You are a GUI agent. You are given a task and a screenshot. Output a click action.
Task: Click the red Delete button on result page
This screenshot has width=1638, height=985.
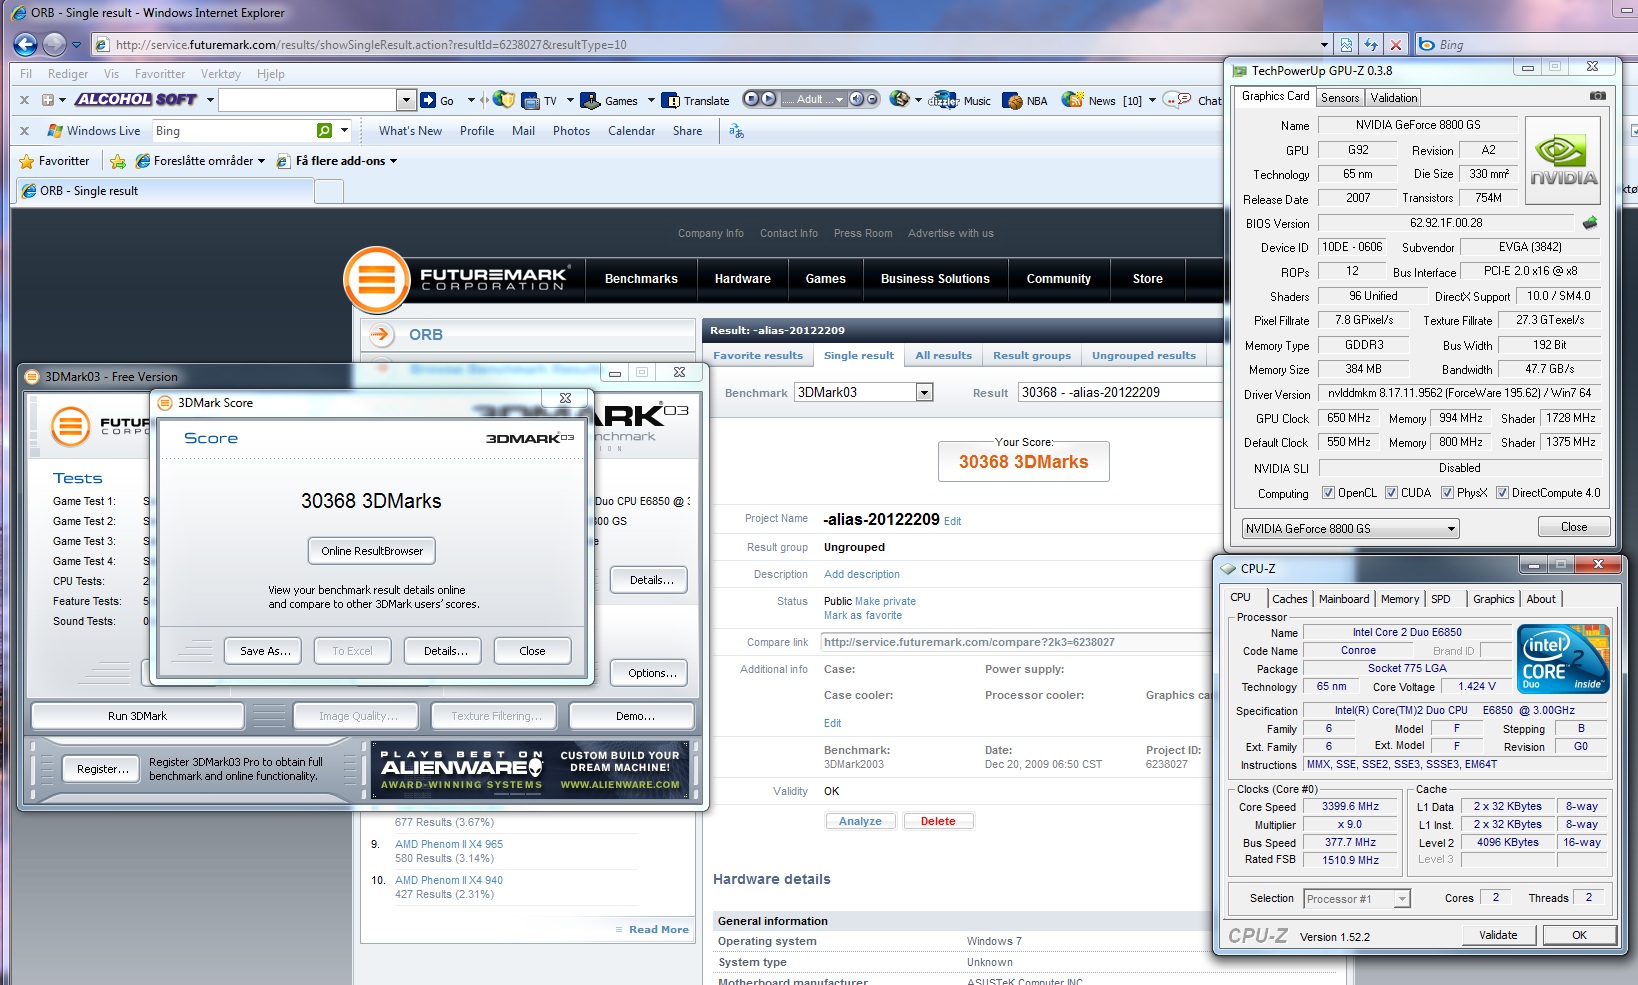[x=938, y=821]
